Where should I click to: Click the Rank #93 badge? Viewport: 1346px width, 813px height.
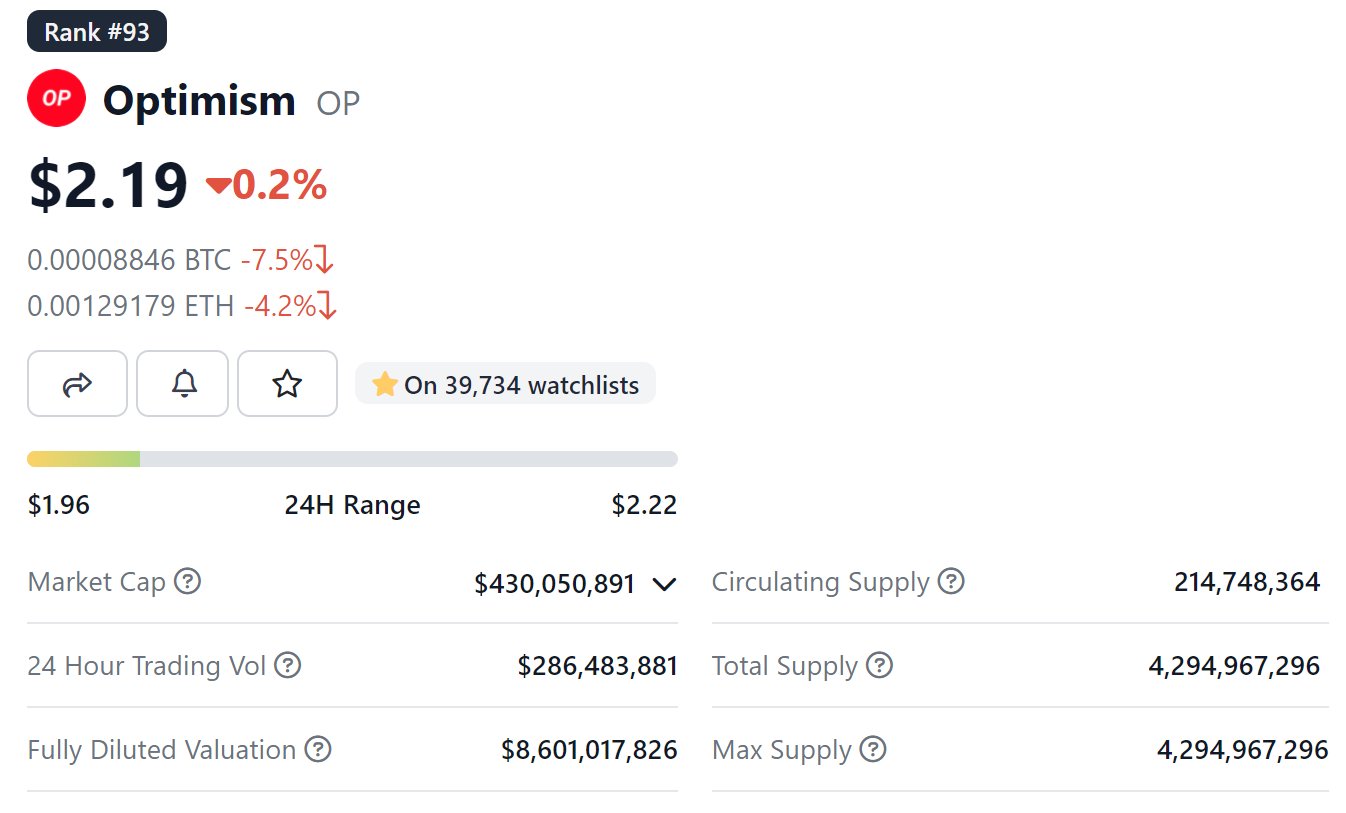pyautogui.click(x=96, y=30)
